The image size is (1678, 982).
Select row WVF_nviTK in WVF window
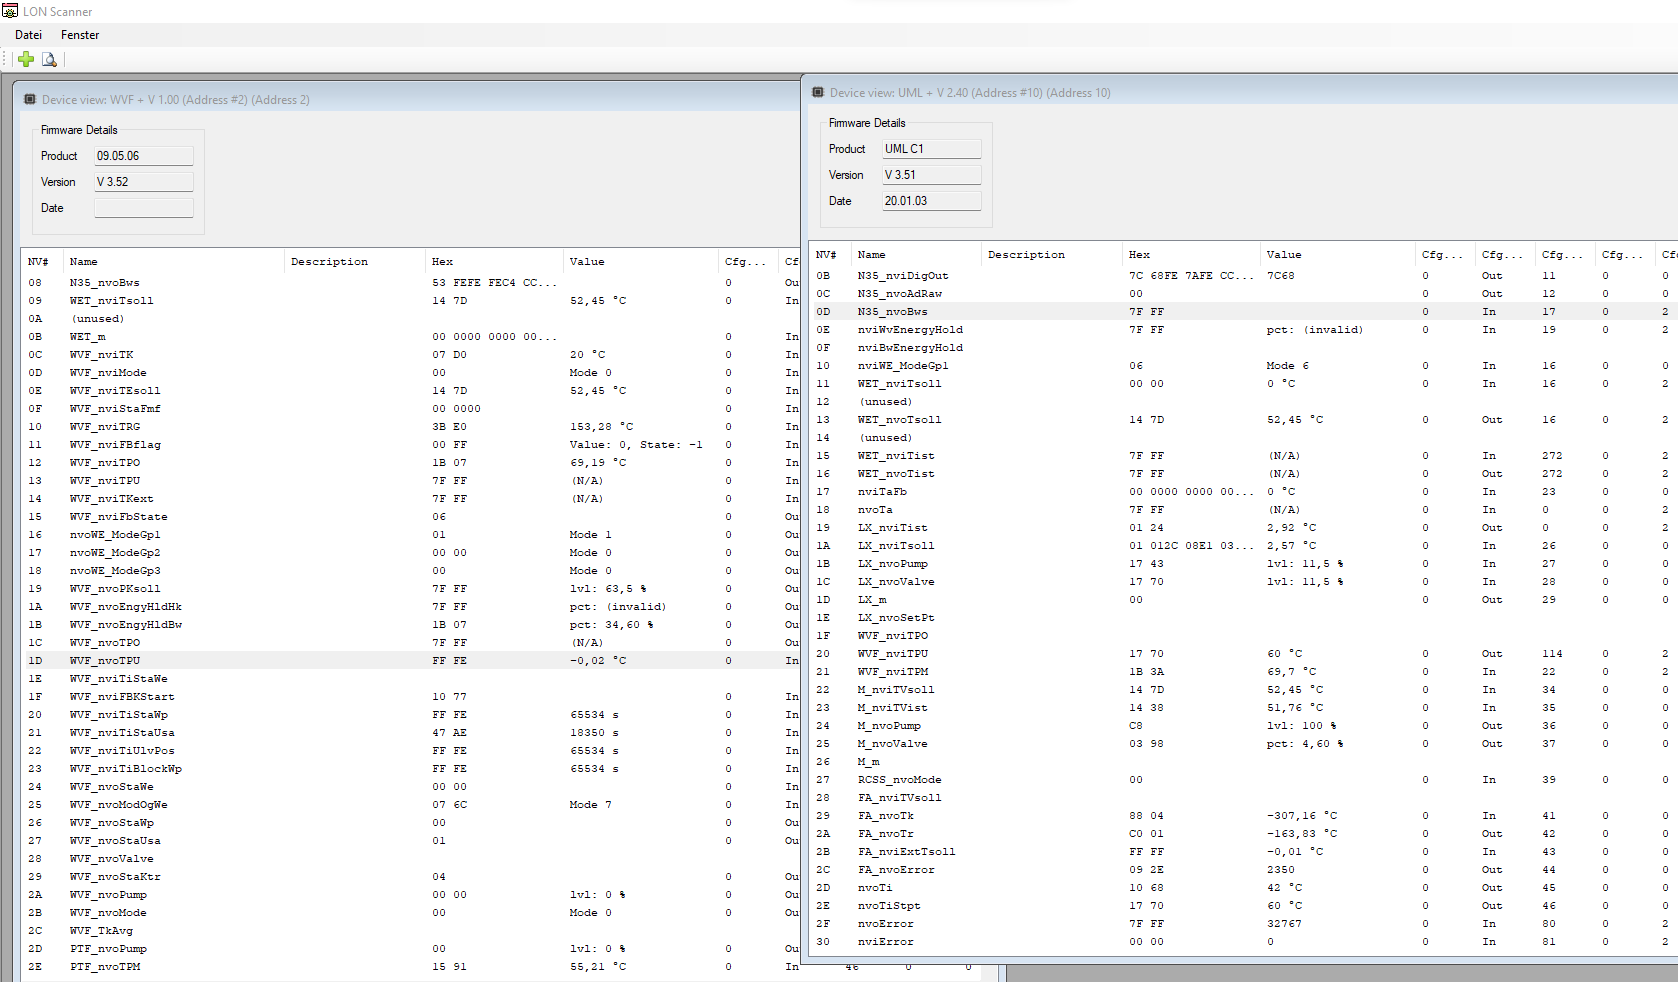point(412,355)
